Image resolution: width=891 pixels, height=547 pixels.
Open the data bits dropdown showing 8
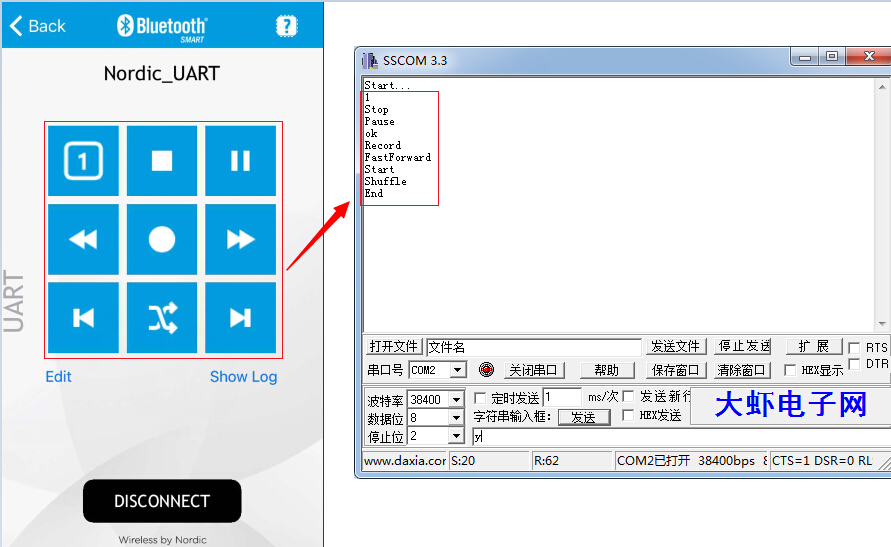456,418
